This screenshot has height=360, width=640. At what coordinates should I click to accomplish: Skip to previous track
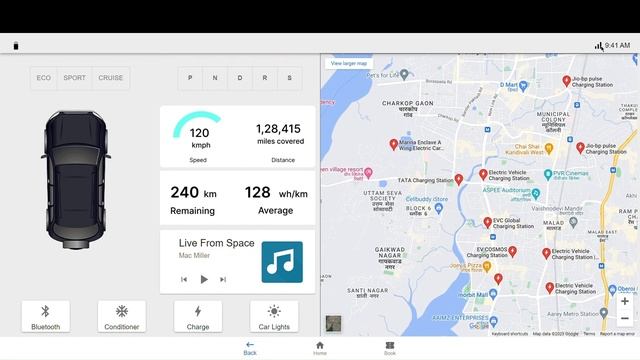coord(184,280)
